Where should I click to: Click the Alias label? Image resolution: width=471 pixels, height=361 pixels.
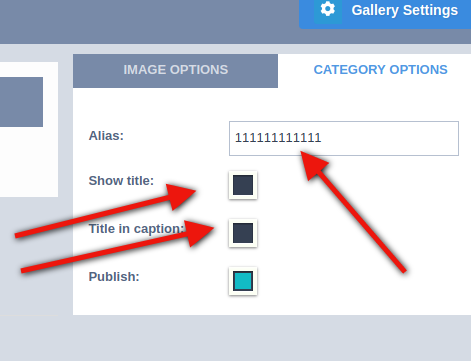pos(106,136)
